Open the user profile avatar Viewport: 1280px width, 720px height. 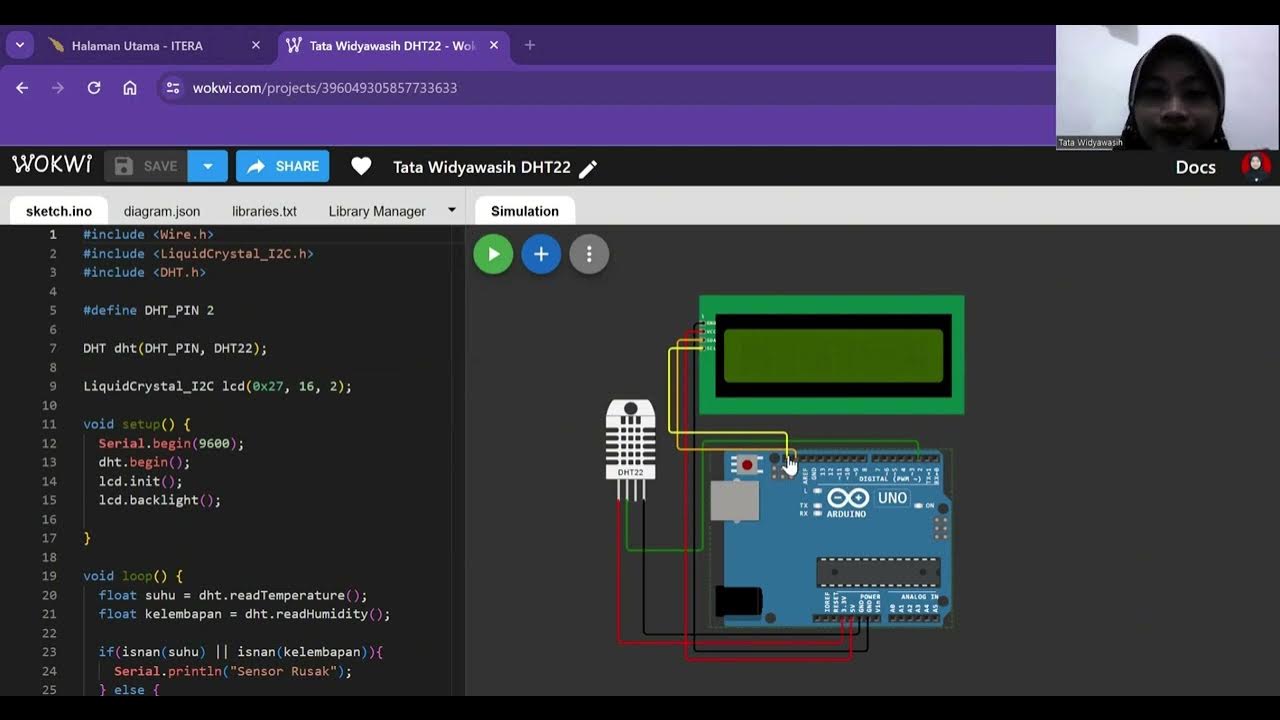click(x=1256, y=166)
